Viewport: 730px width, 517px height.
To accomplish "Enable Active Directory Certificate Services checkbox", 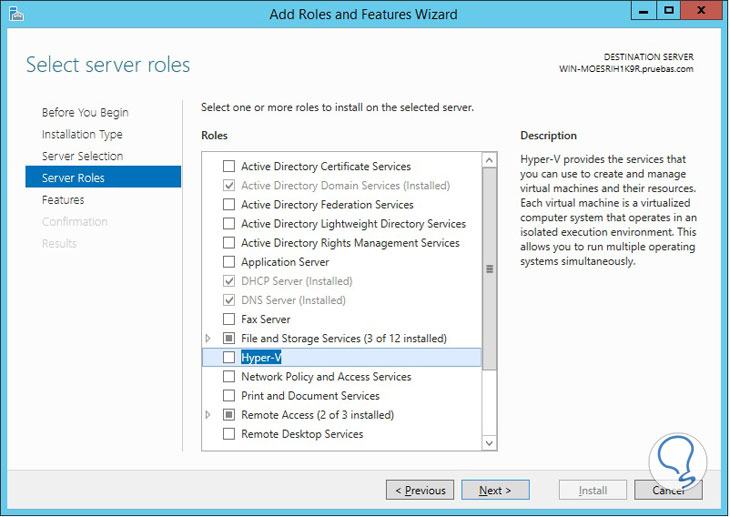I will 229,166.
